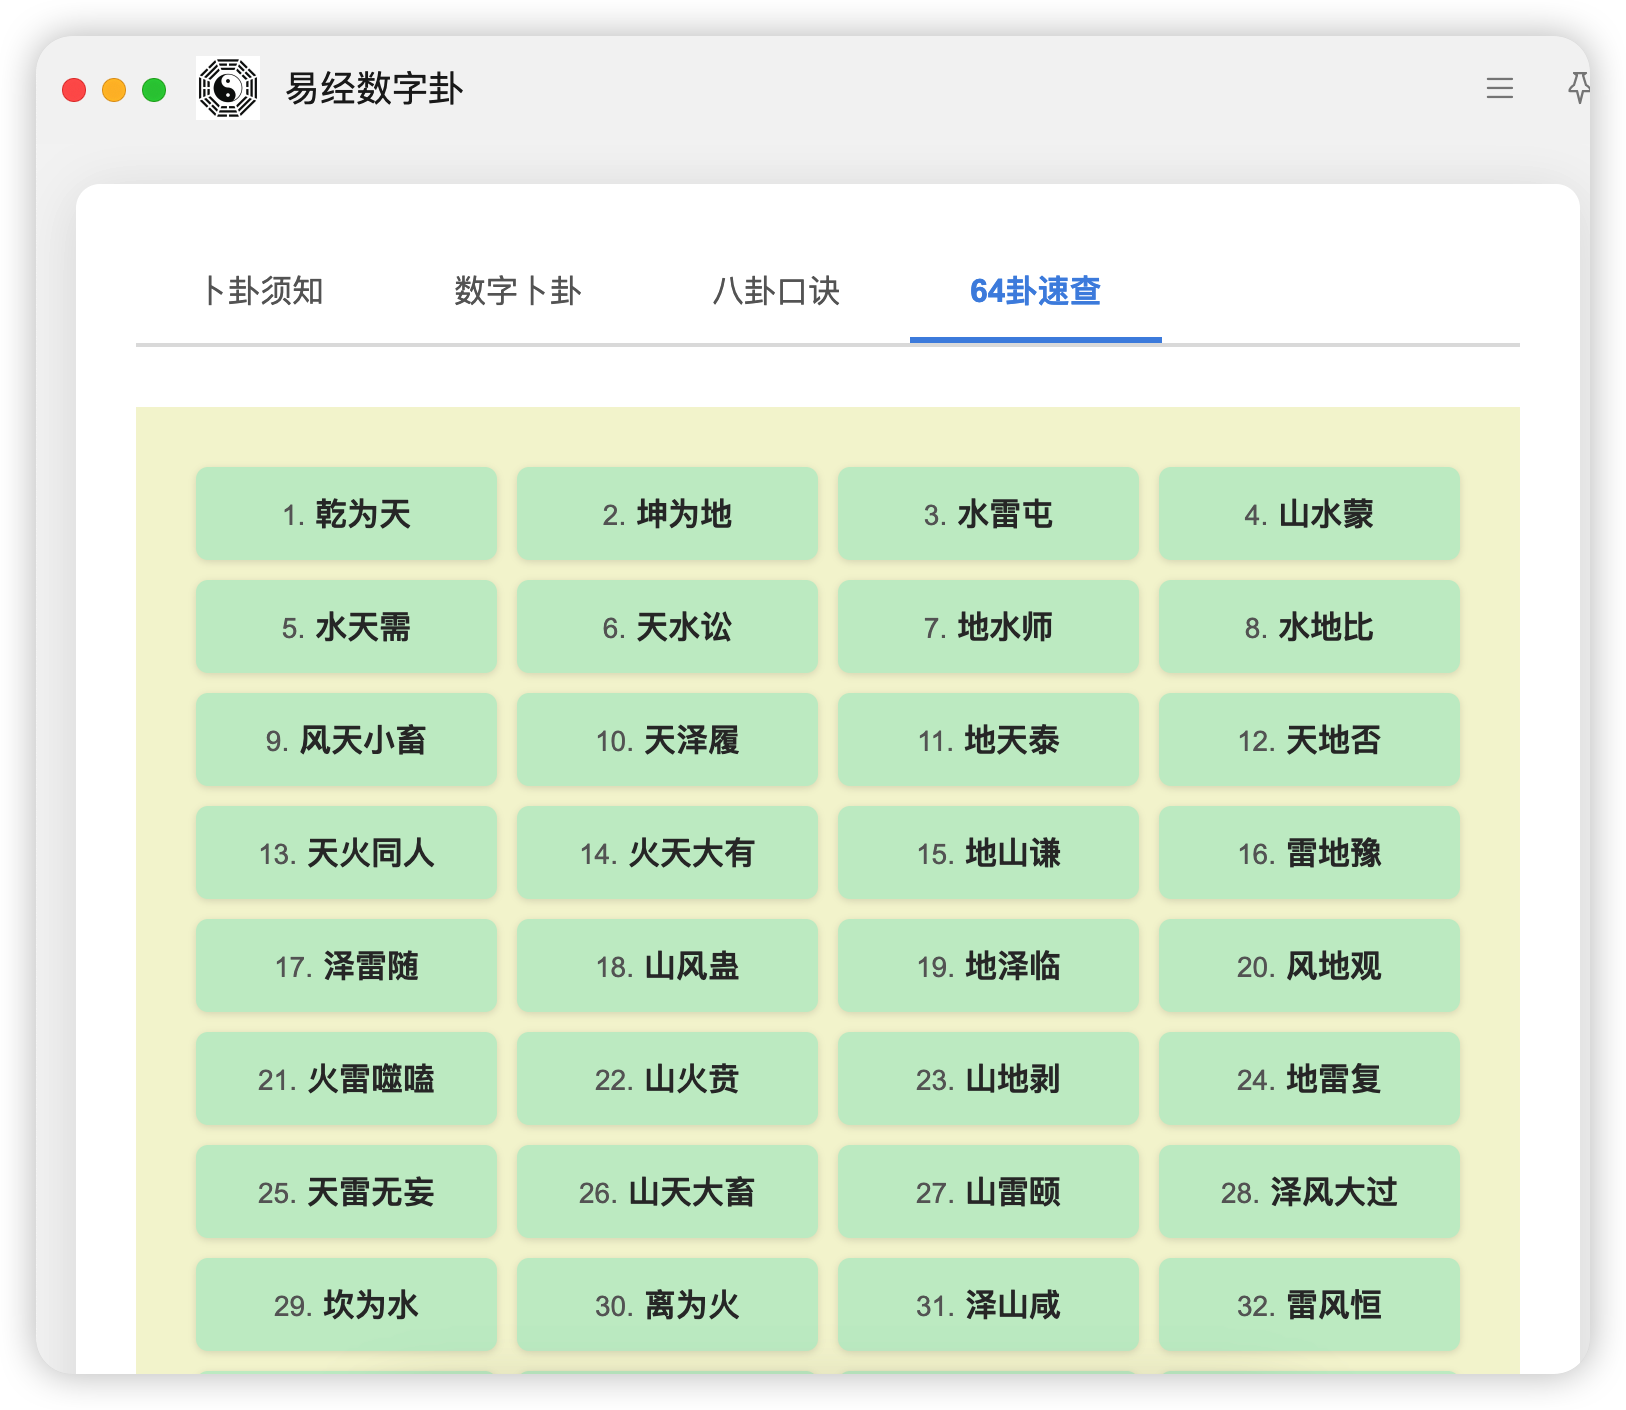
Task: Click hexagram 21. 火雷噬嗑
Action: pos(346,1079)
